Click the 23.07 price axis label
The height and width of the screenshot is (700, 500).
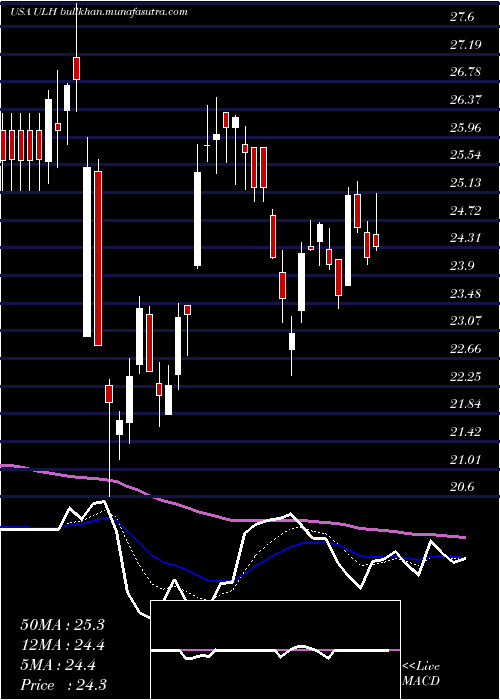pyautogui.click(x=466, y=321)
